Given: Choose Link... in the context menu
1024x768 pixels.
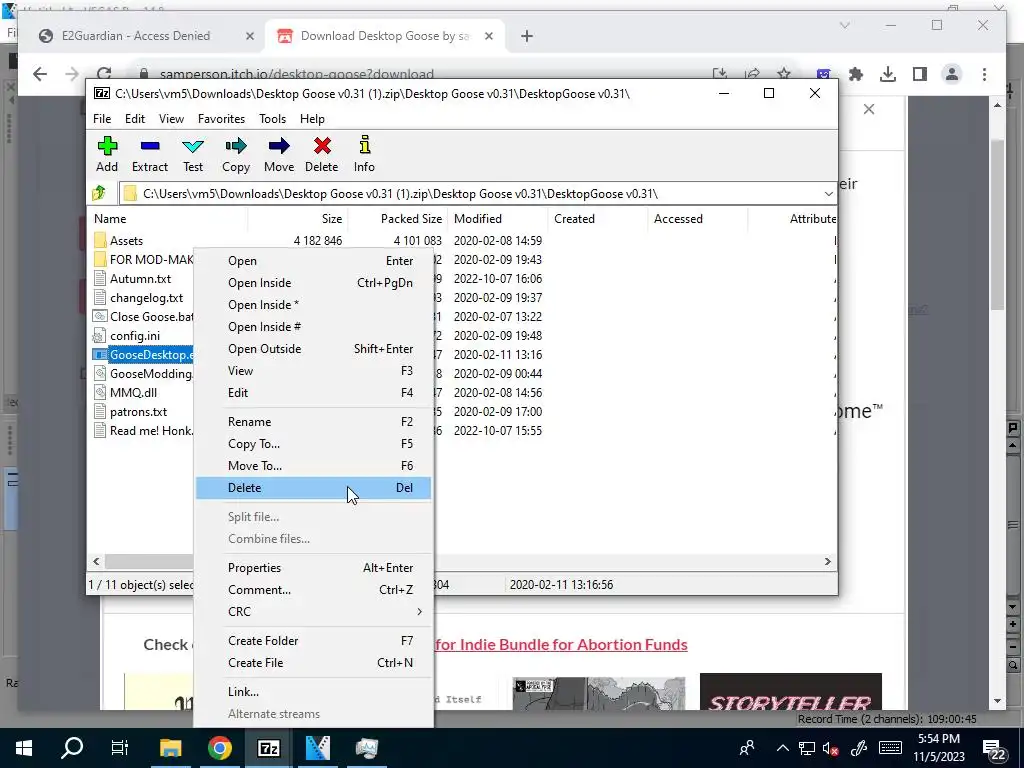Looking at the screenshot, I should (x=313, y=692).
